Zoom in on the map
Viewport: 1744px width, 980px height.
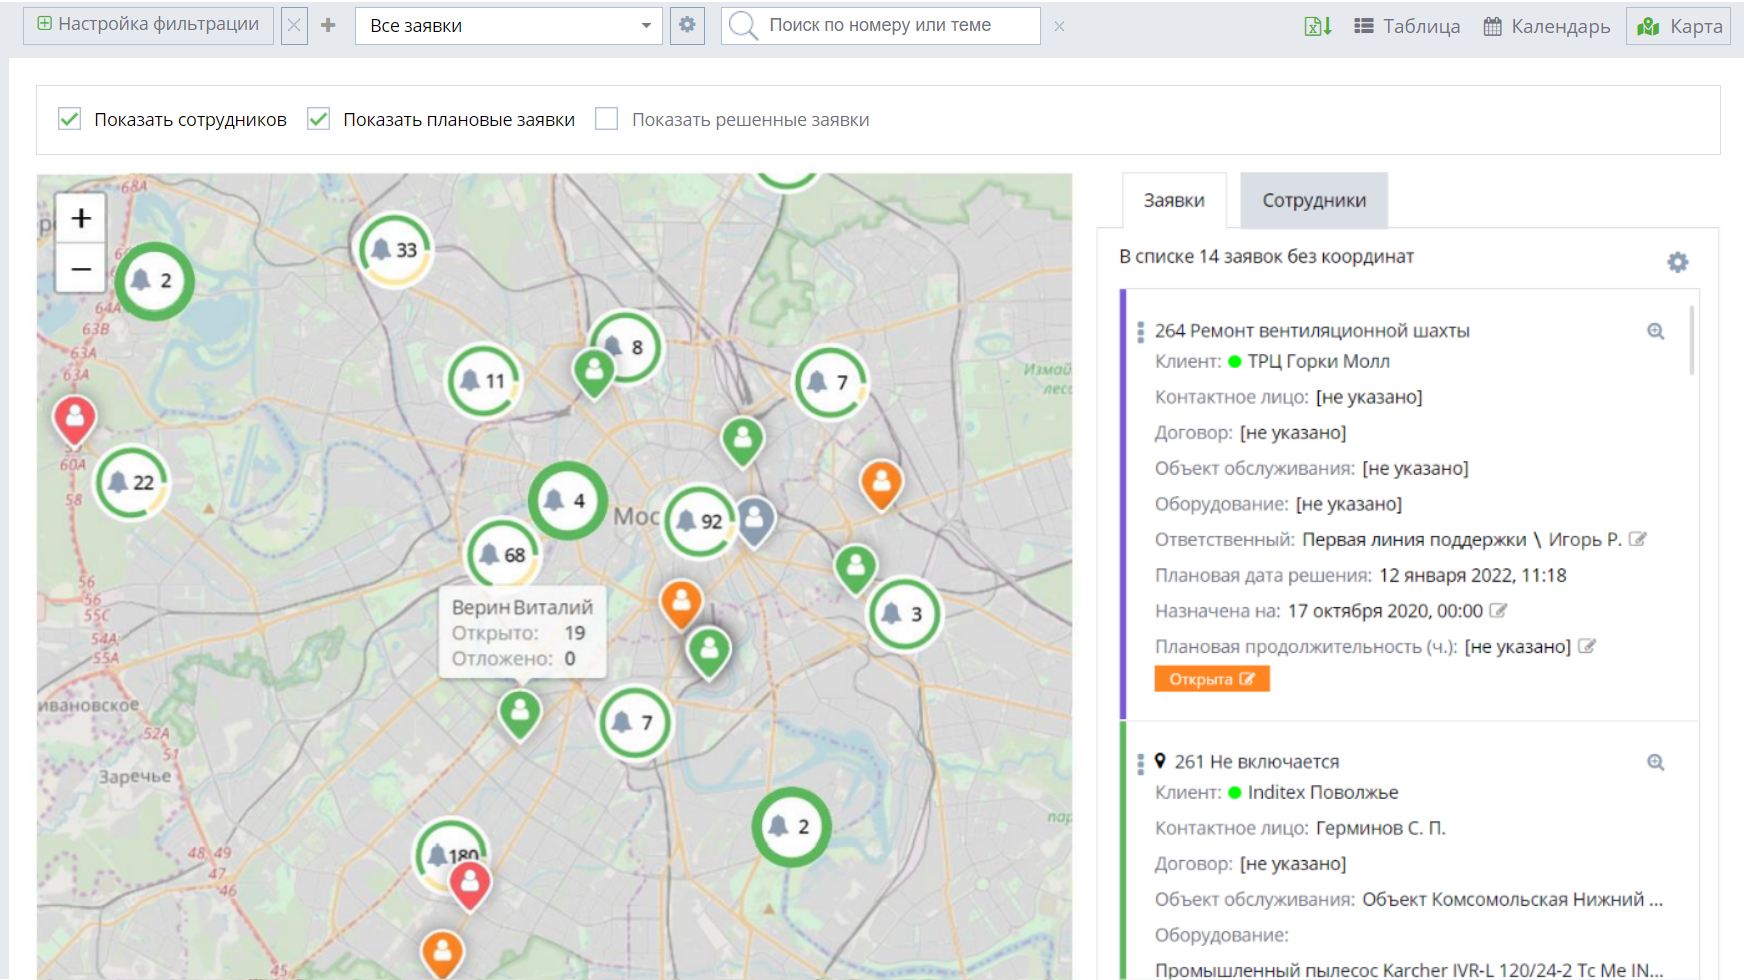pyautogui.click(x=81, y=218)
